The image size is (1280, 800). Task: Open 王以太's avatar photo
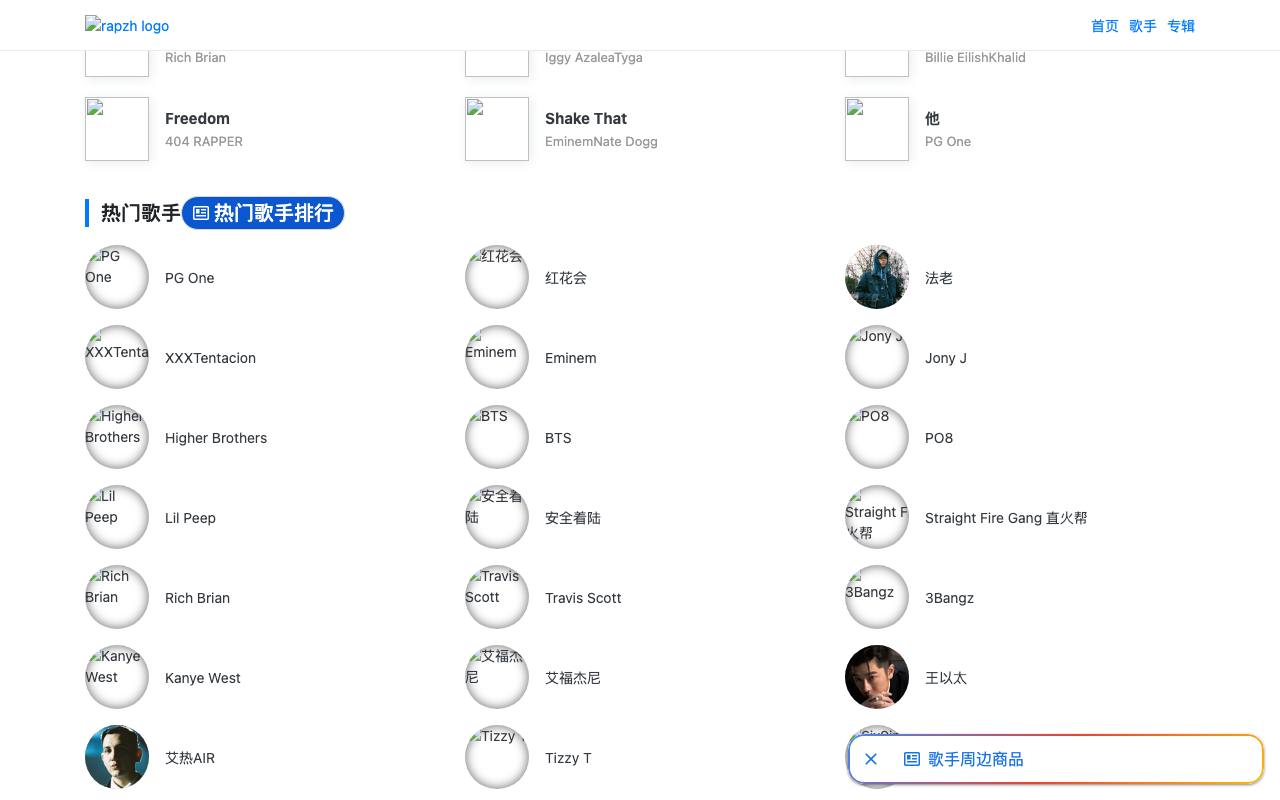877,677
